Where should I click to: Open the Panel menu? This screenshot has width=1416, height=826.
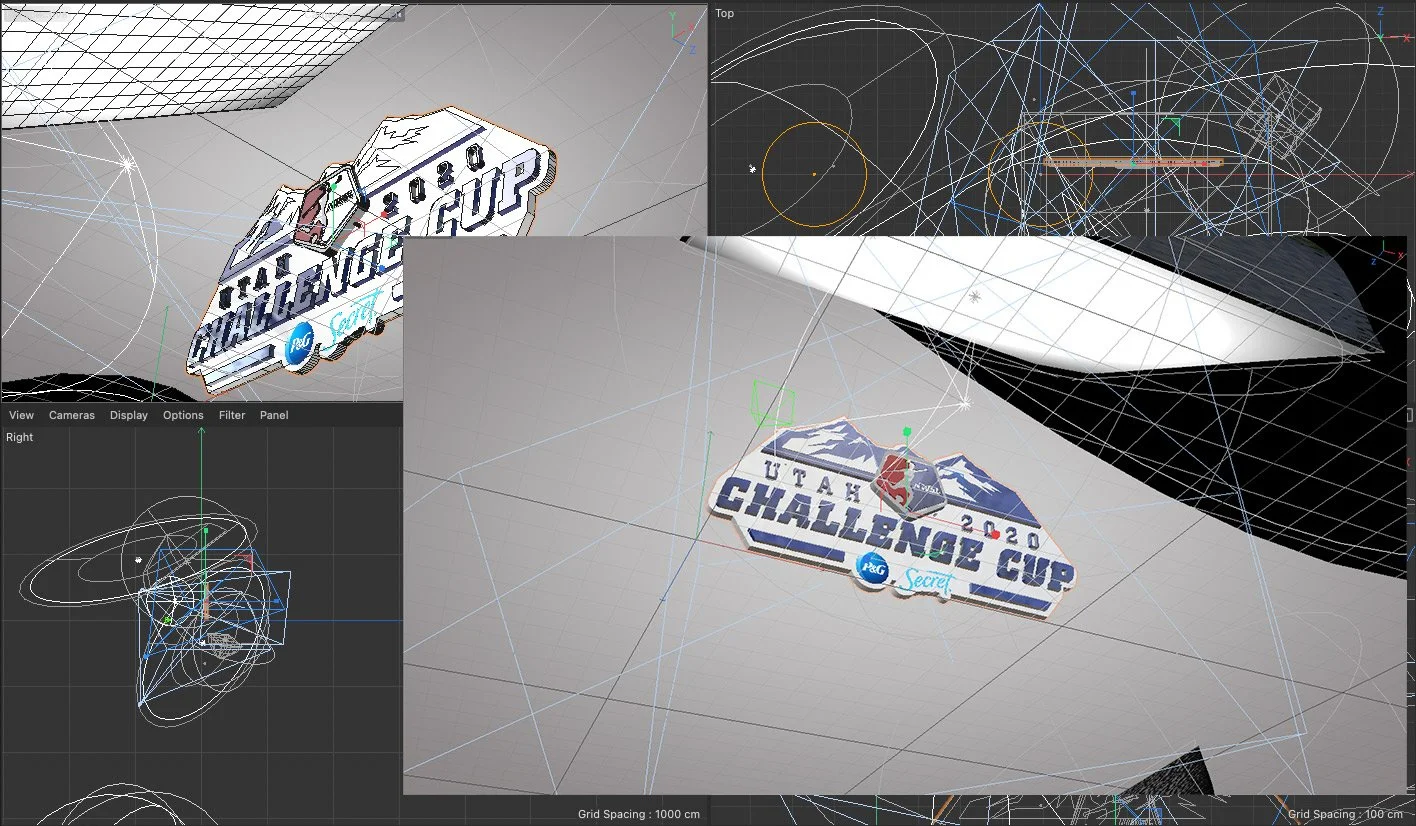click(274, 415)
